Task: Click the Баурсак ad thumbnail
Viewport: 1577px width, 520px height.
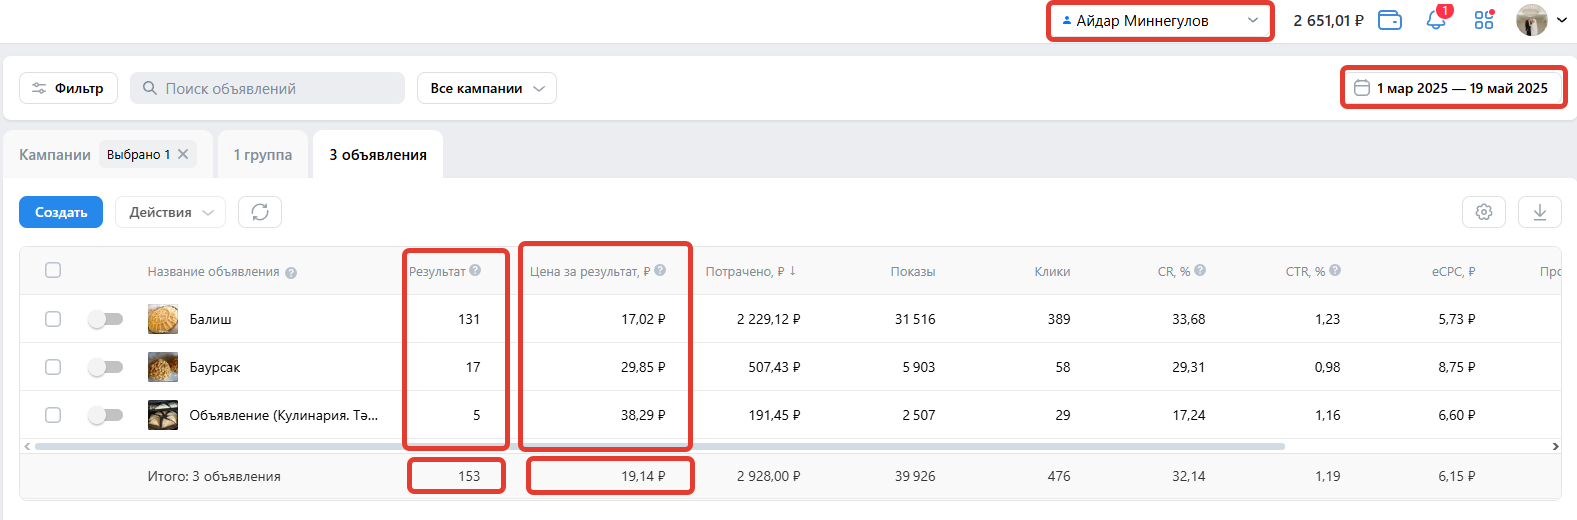Action: point(163,367)
